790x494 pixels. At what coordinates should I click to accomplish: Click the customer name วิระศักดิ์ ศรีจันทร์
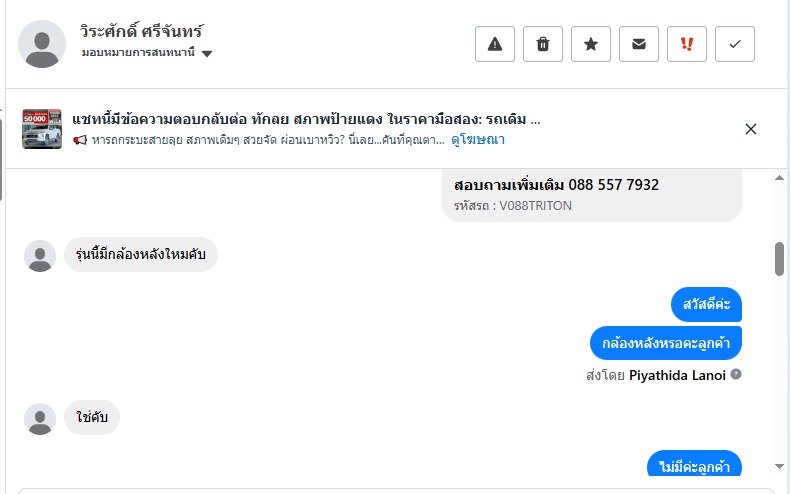[142, 31]
